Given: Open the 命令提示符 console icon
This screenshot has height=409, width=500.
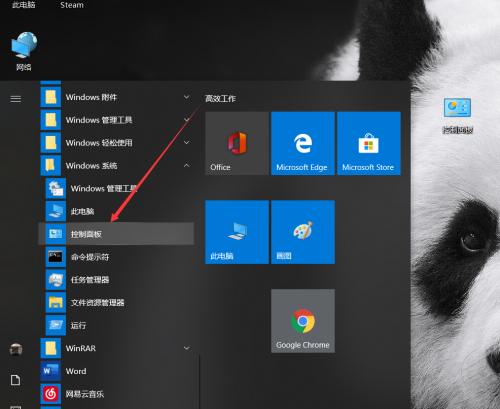Looking at the screenshot, I should click(56, 257).
